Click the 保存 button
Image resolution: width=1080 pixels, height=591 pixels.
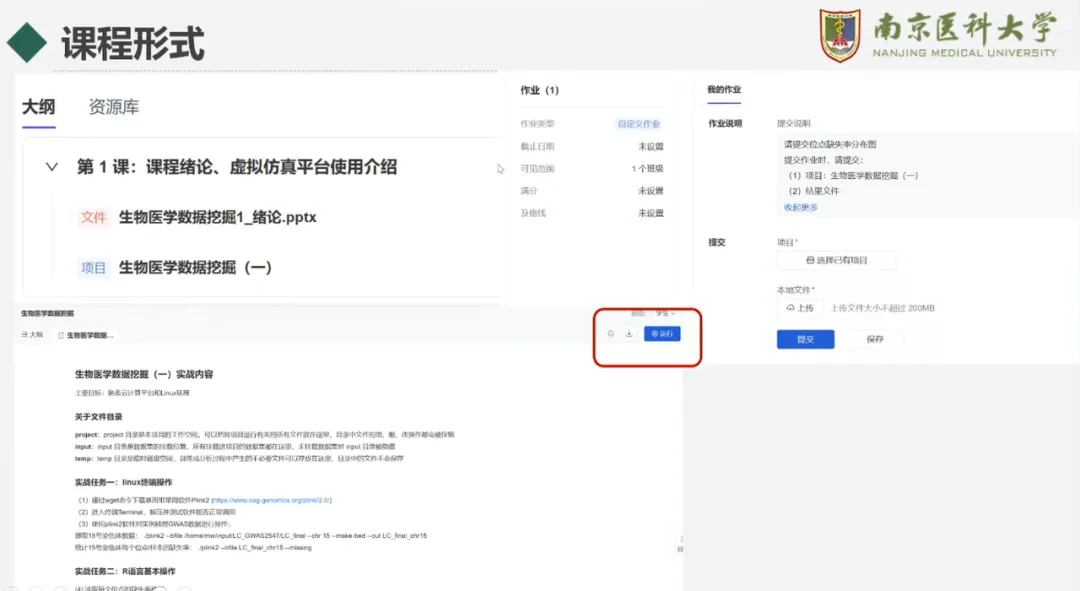pos(875,339)
